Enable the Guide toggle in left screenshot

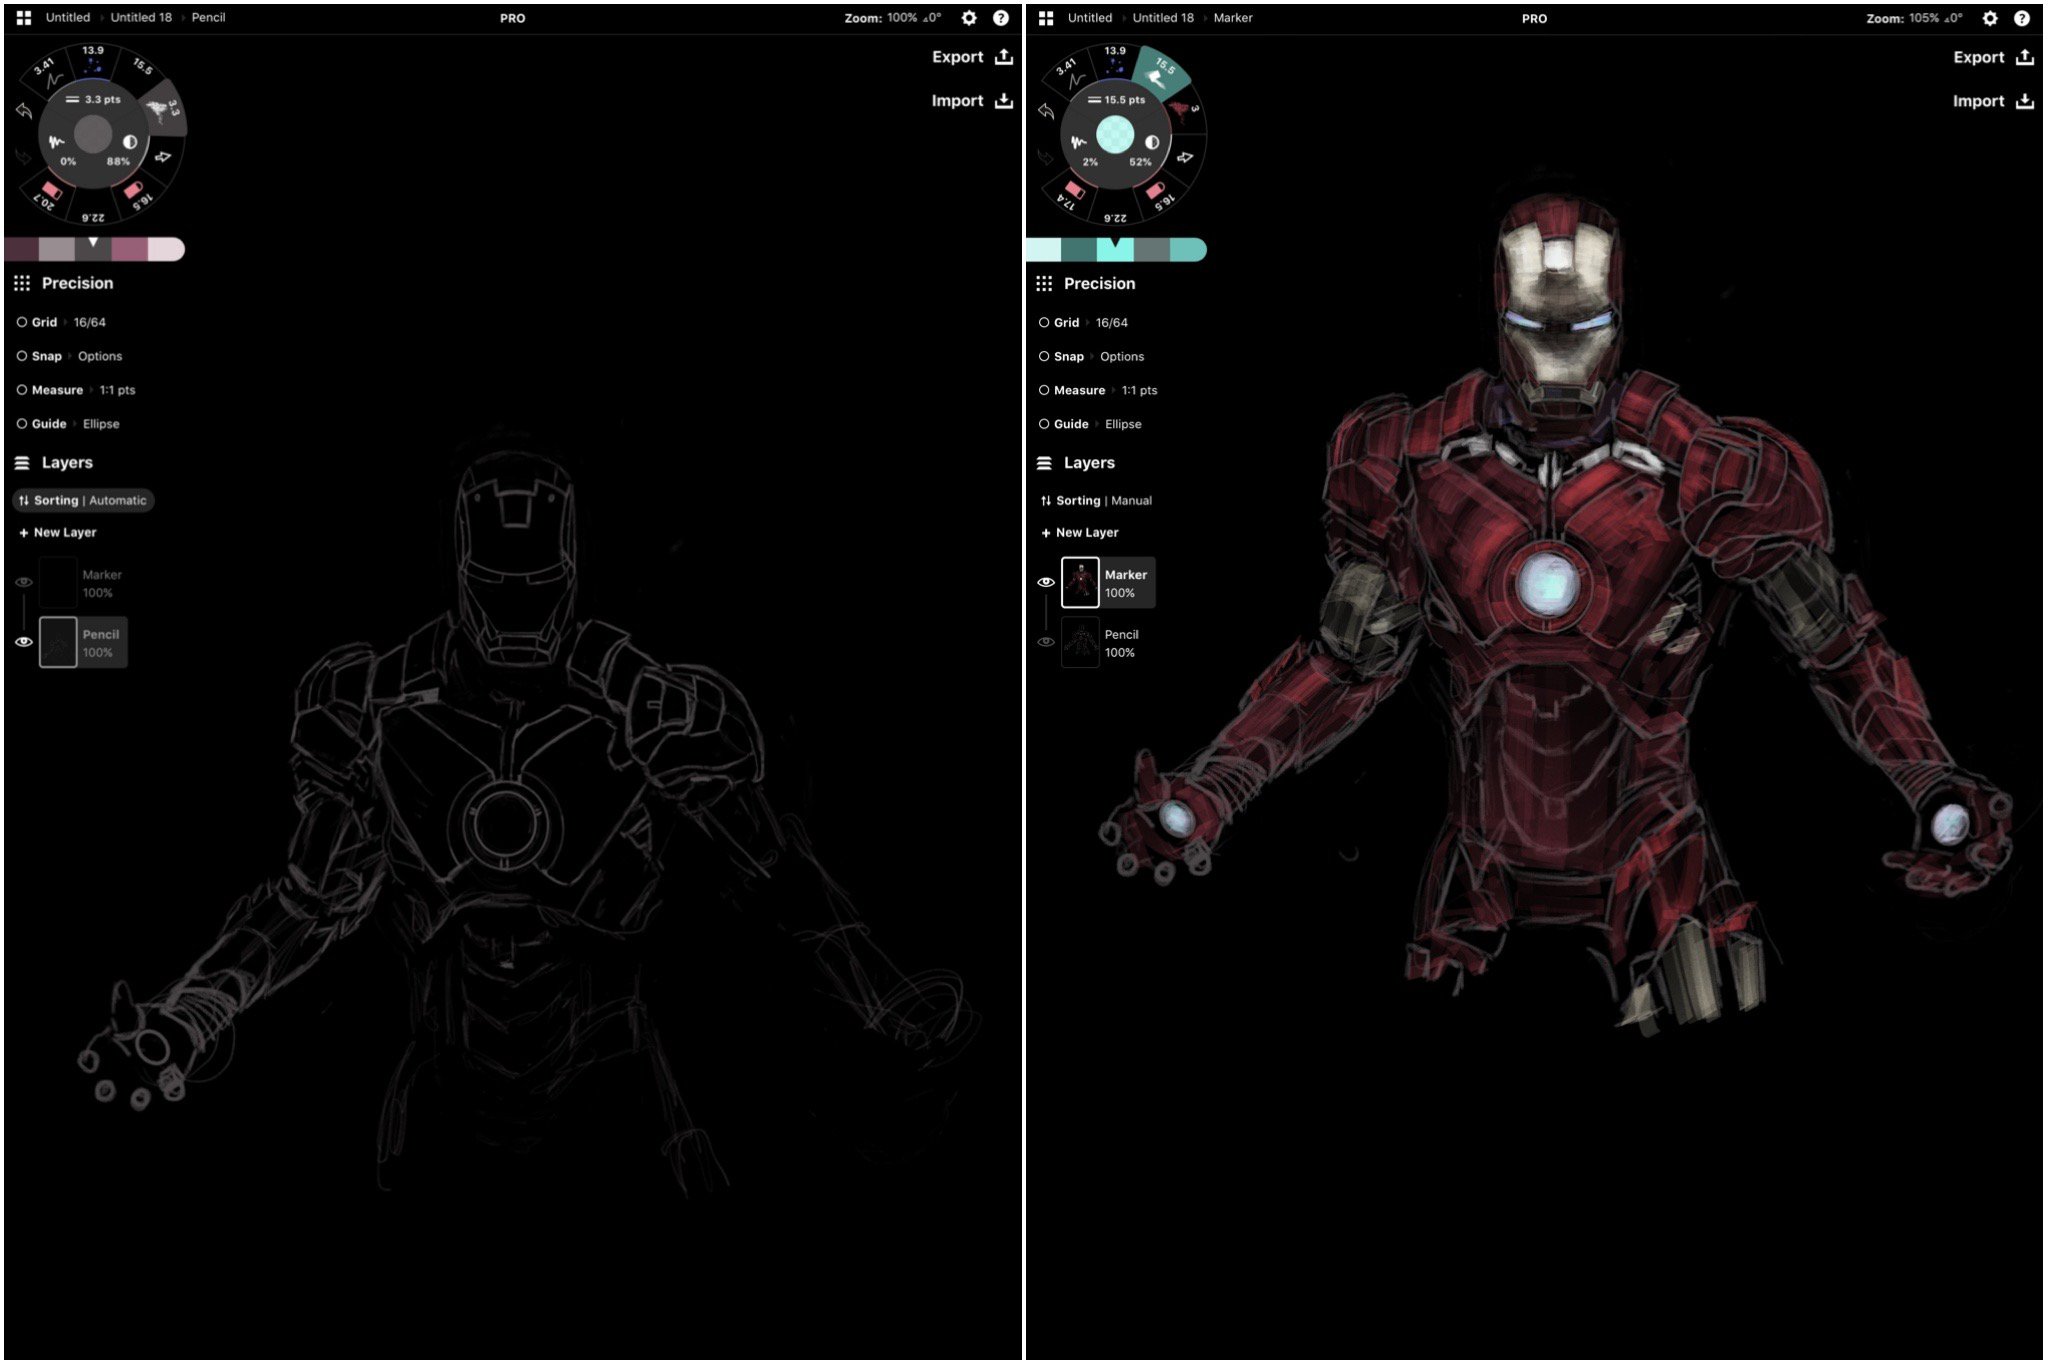(x=22, y=424)
